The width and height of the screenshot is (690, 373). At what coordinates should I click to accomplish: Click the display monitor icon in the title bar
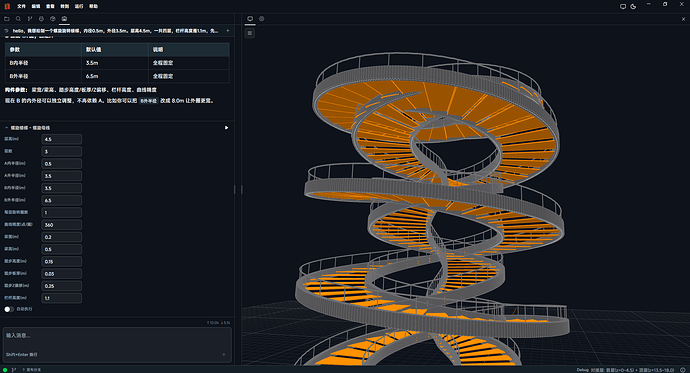point(623,7)
